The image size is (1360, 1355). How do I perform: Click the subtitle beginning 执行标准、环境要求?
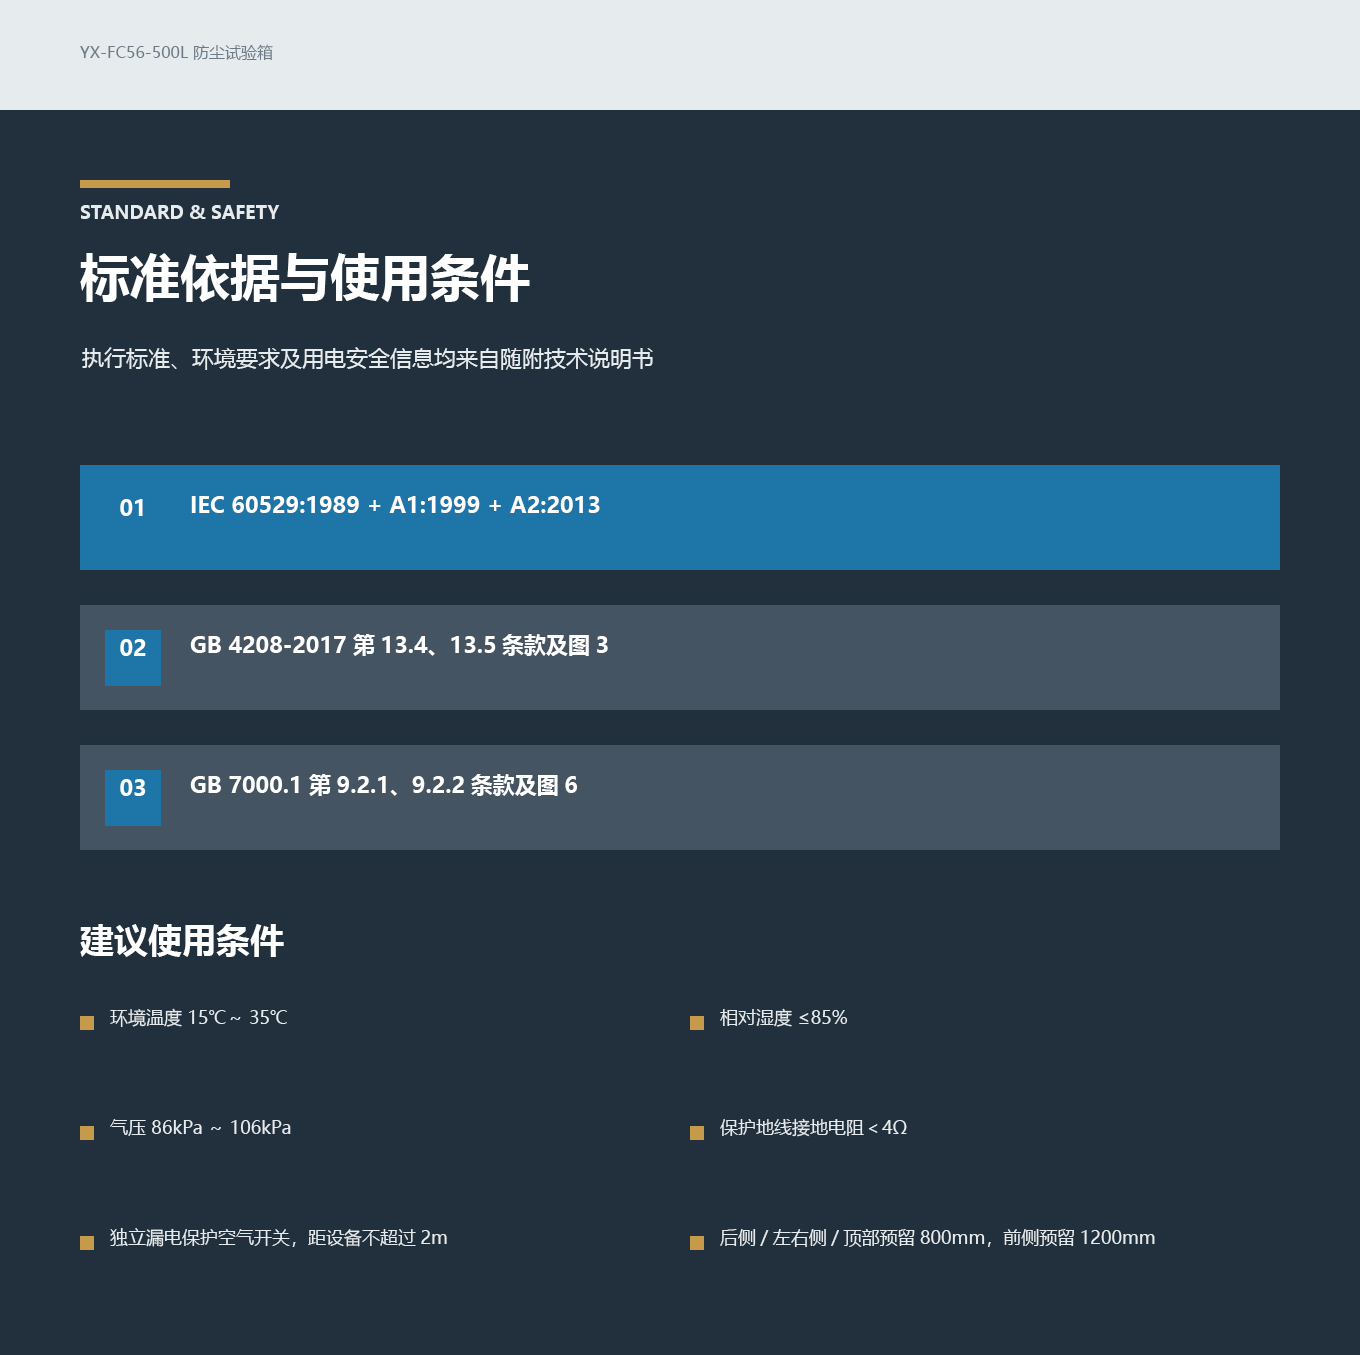367,359
